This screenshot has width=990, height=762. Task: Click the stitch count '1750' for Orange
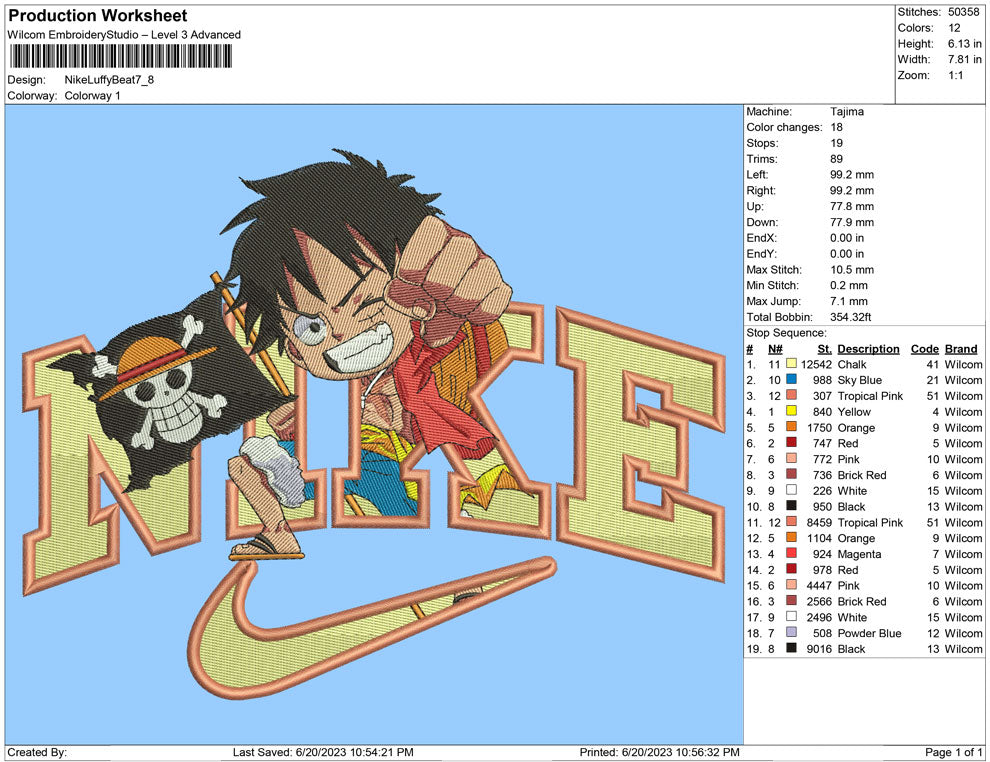819,427
